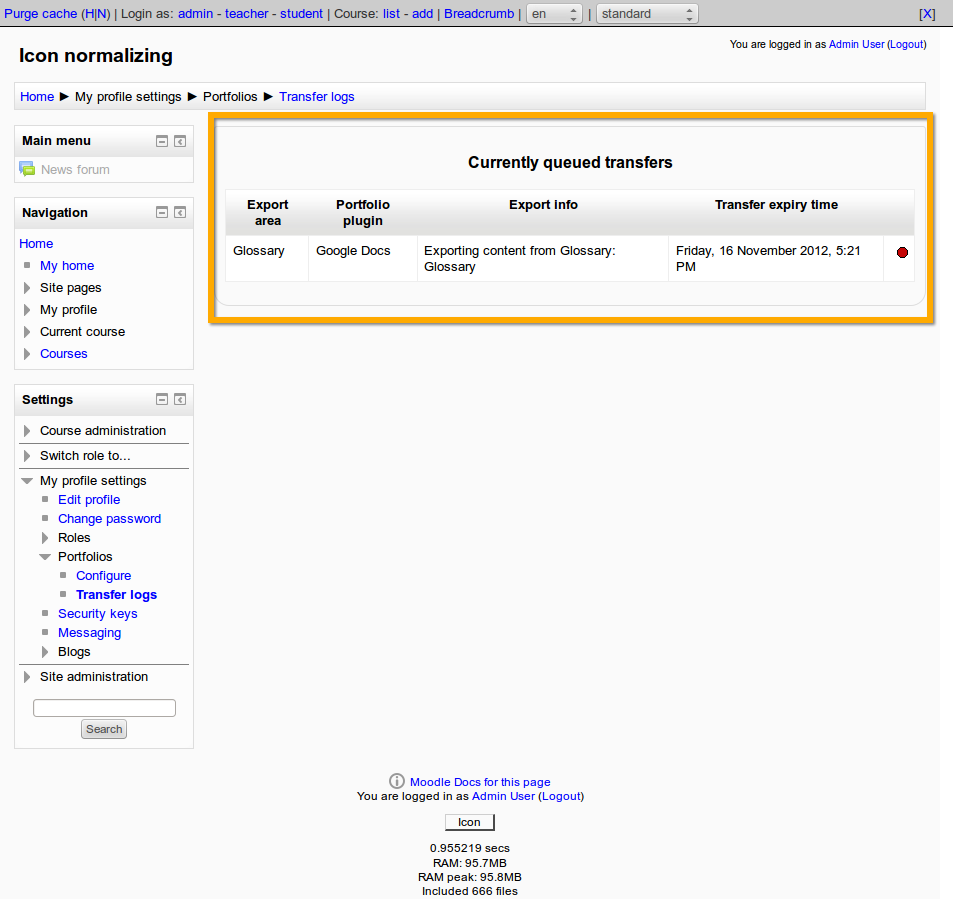
Task: Go to Home in breadcrumb
Action: pyautogui.click(x=37, y=97)
